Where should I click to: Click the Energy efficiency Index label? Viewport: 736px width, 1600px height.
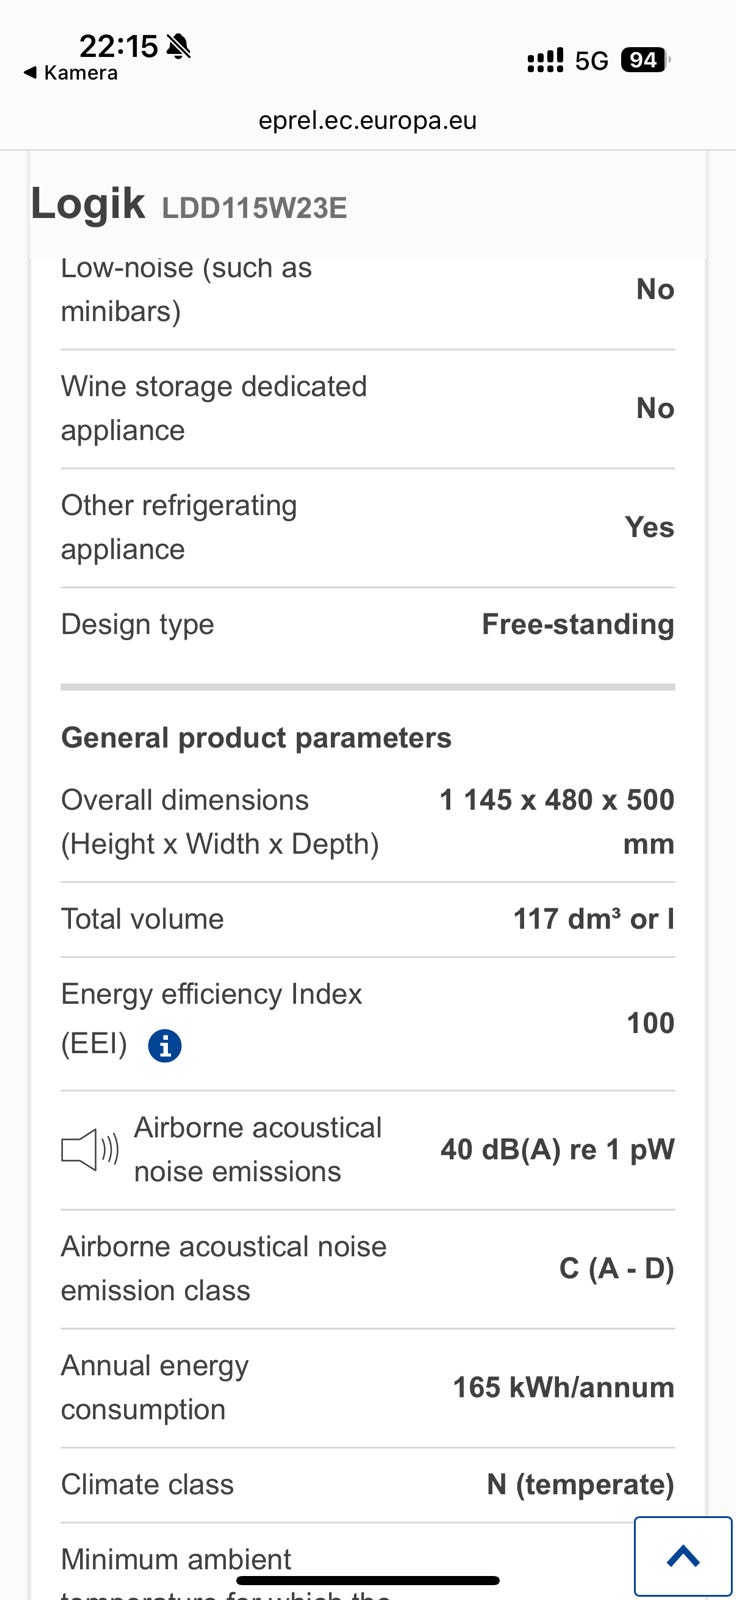tap(211, 994)
